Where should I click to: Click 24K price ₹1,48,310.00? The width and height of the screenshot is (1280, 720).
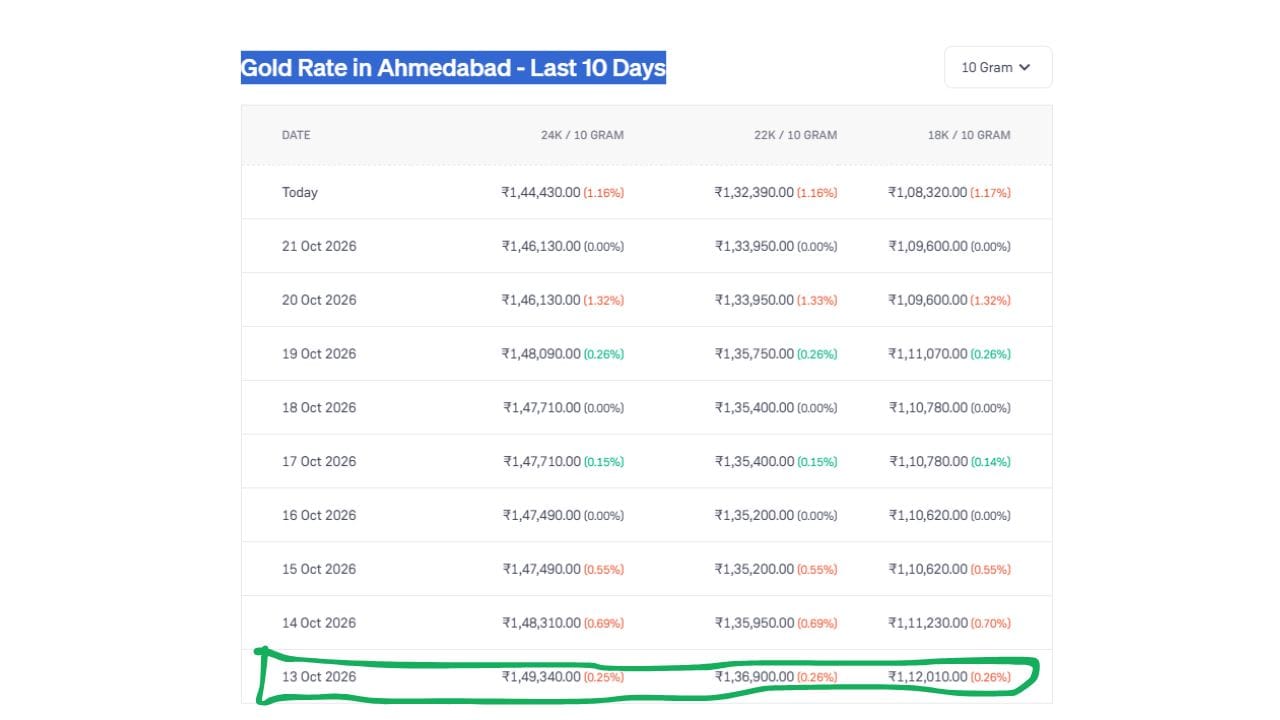coord(541,623)
